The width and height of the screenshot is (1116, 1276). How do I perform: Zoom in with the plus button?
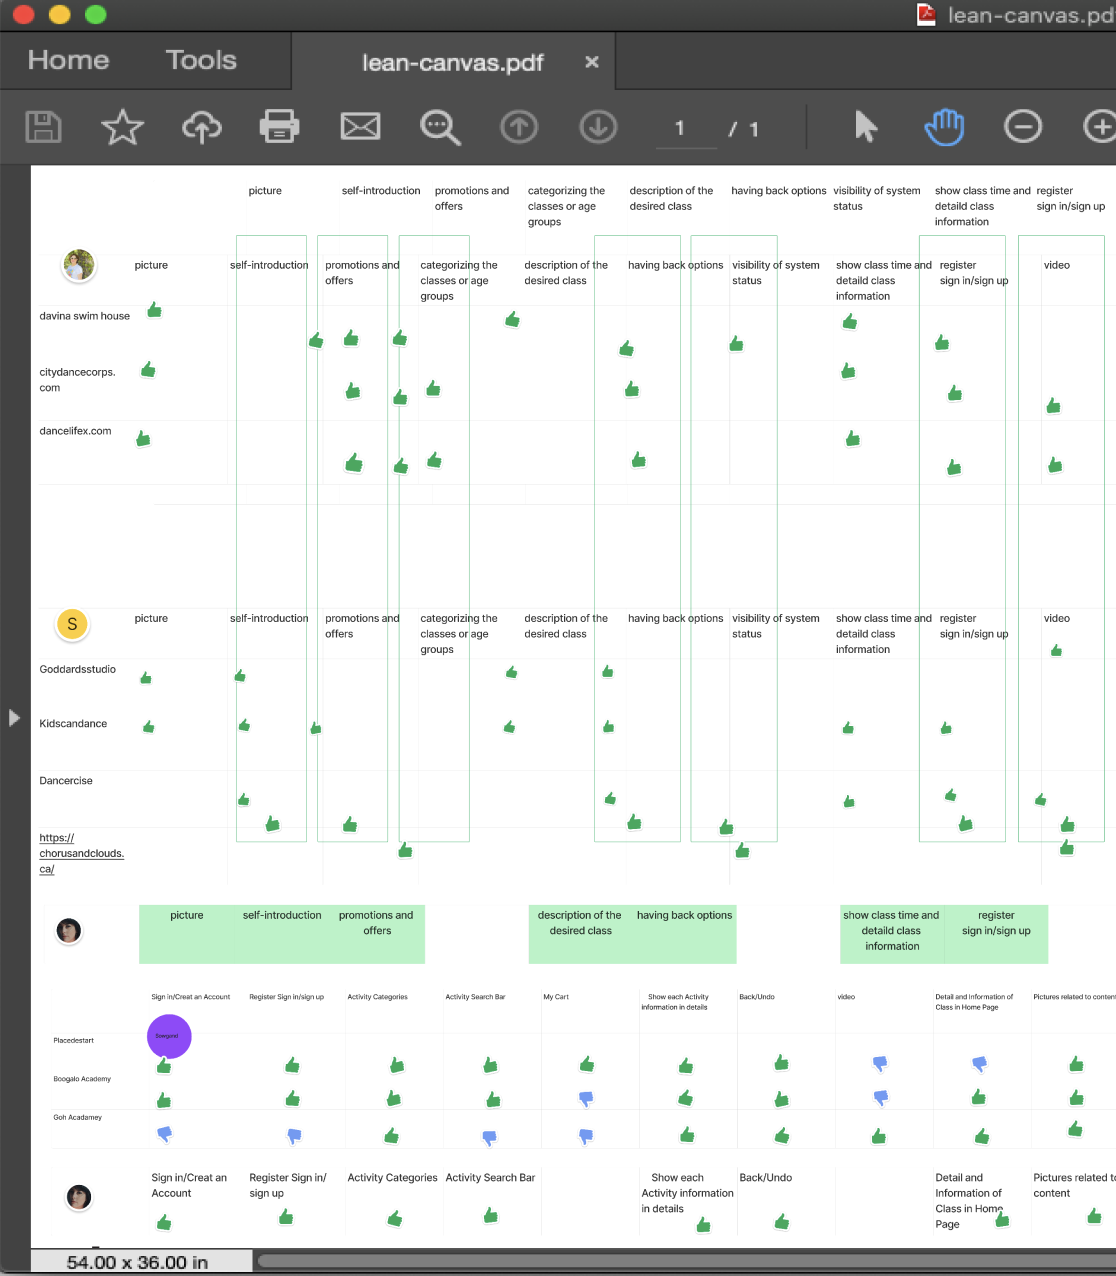[x=1100, y=127]
